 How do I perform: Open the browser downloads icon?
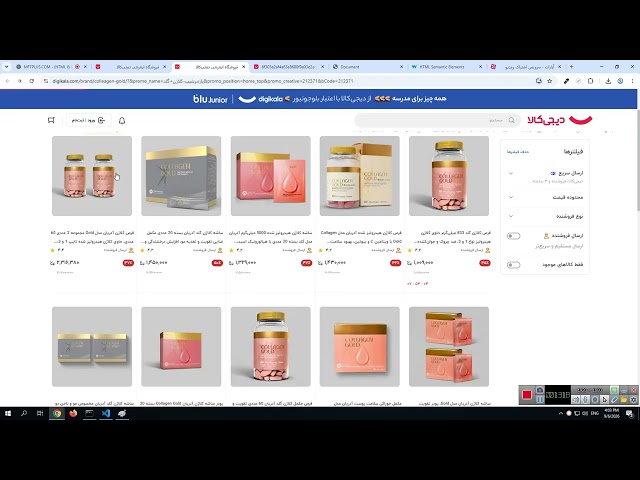click(x=608, y=81)
